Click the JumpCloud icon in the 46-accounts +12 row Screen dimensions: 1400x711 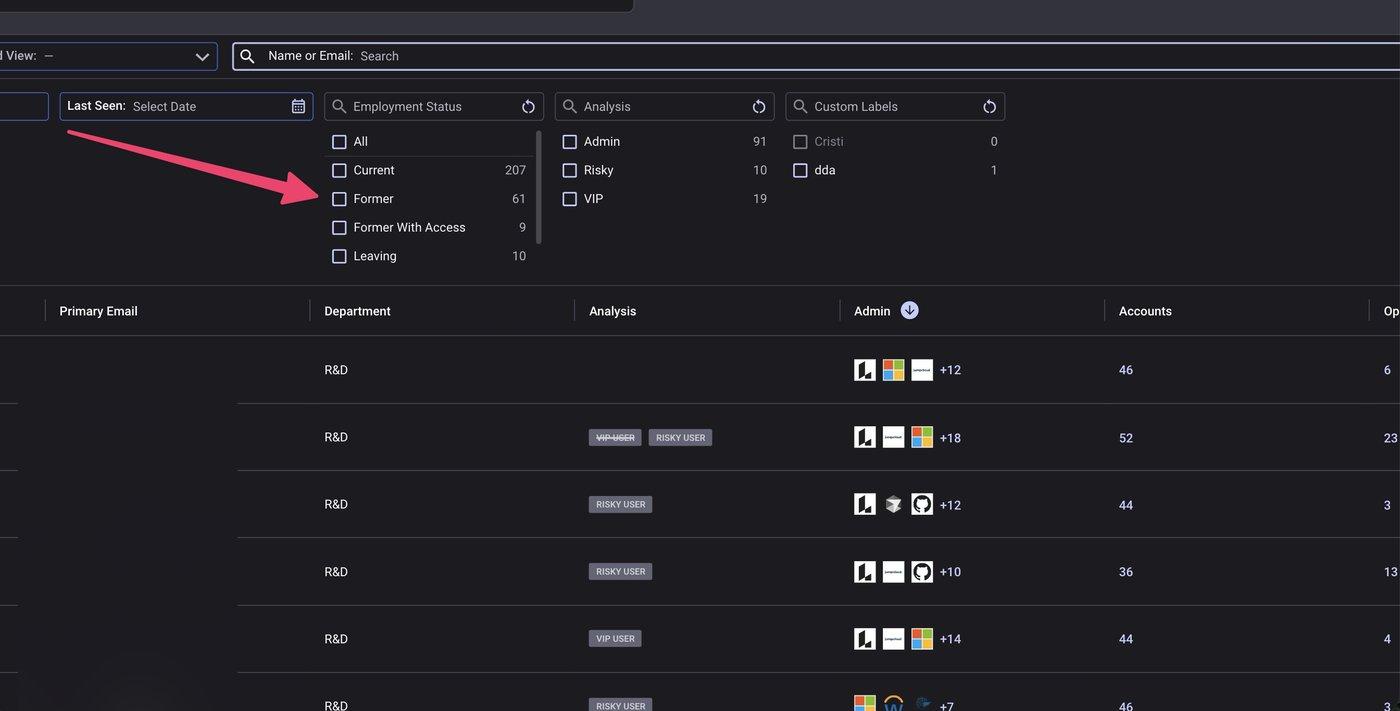(x=922, y=370)
